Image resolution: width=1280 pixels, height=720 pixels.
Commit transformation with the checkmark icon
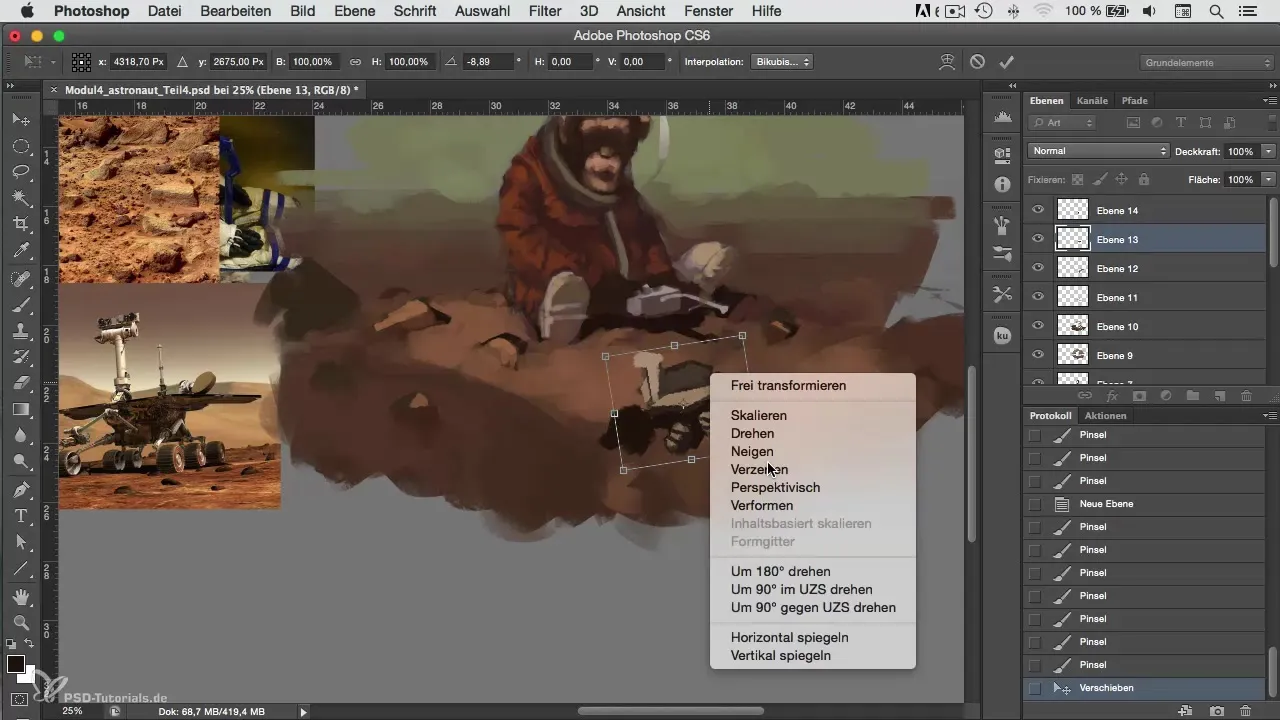tap(1006, 62)
